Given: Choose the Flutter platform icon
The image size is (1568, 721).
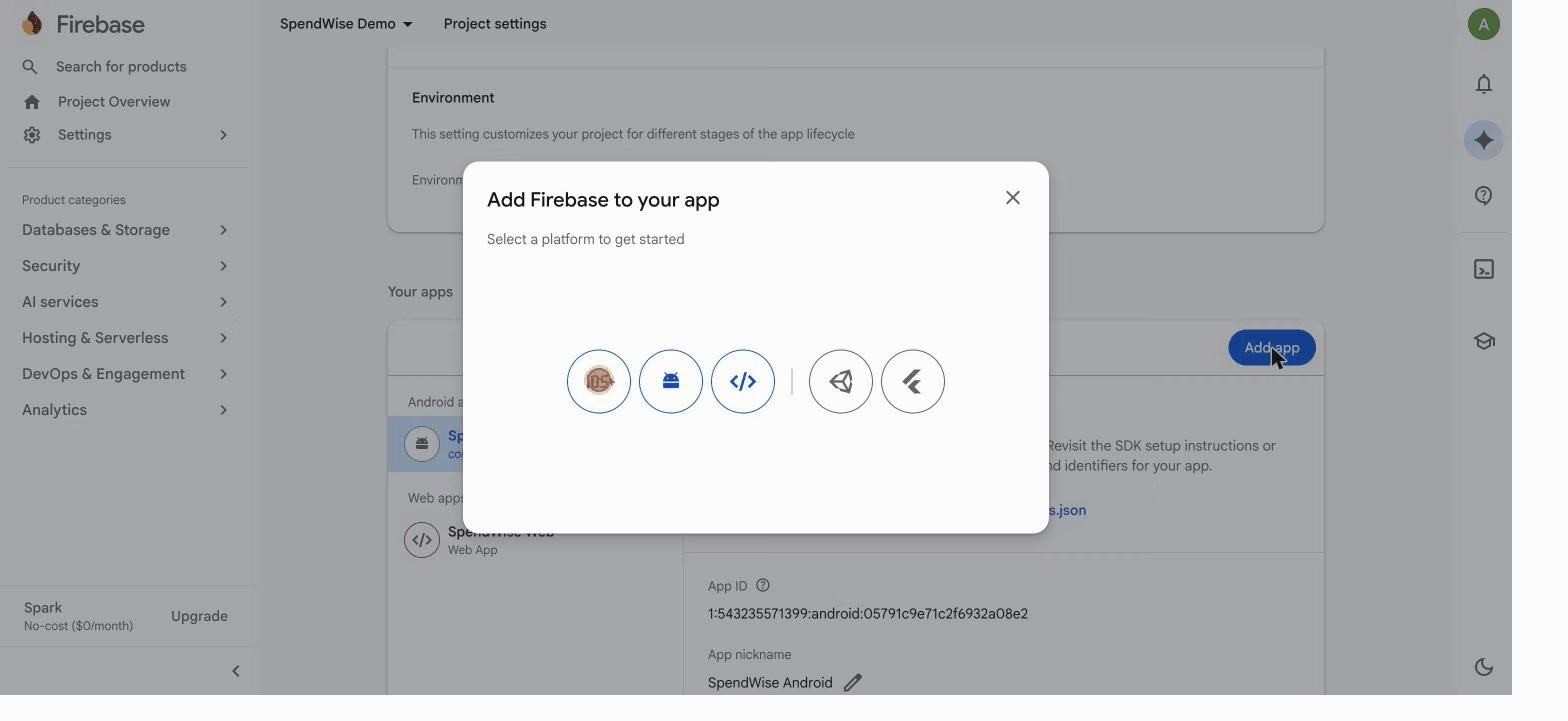Looking at the screenshot, I should (x=913, y=381).
